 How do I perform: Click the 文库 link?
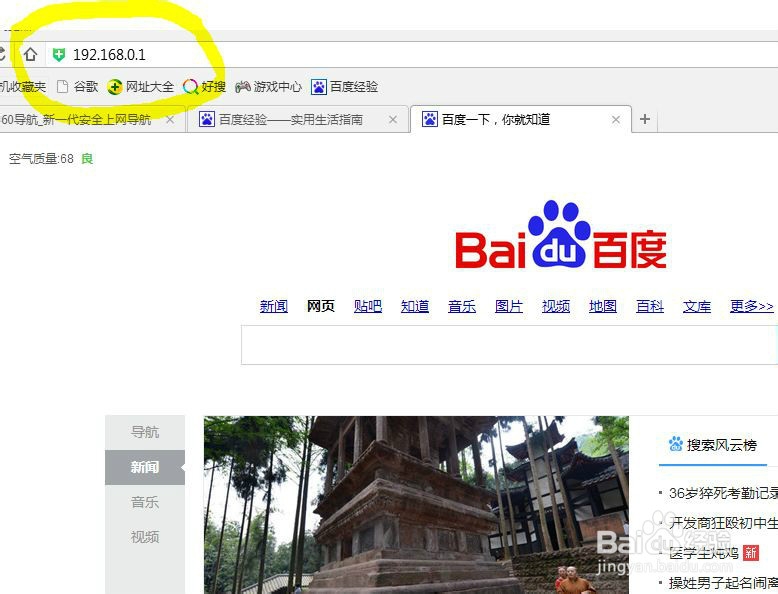point(697,306)
